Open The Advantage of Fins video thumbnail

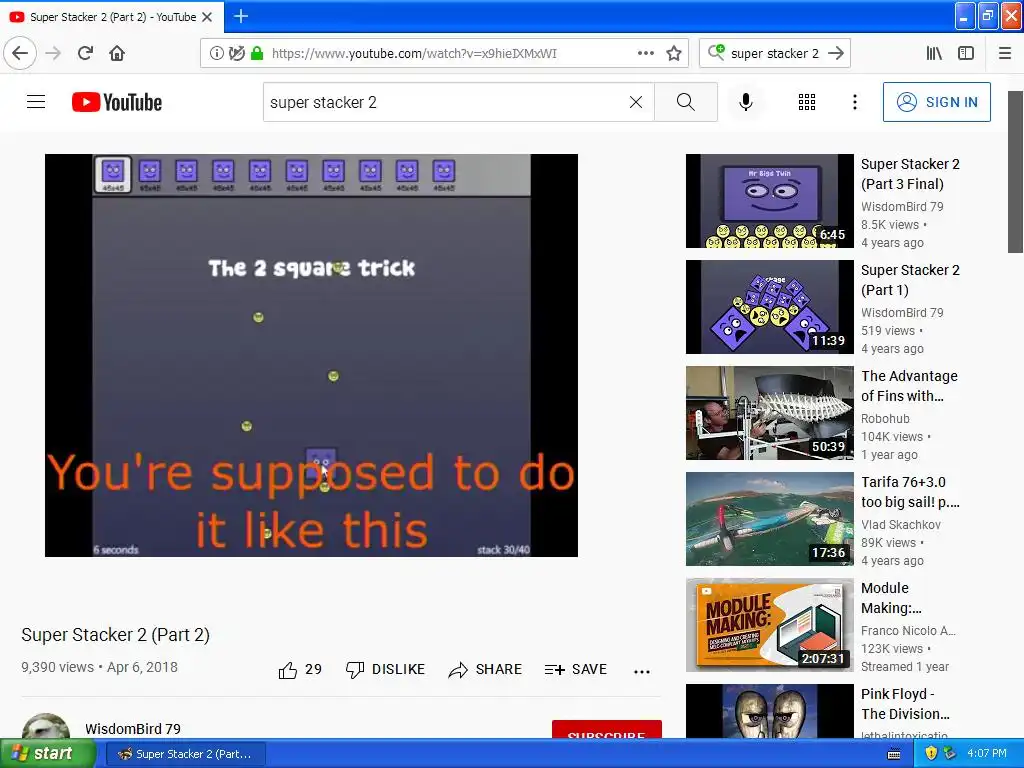pos(769,413)
